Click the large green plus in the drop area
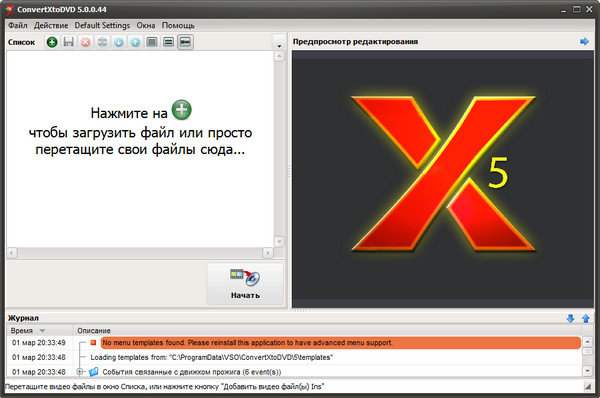600x398 pixels. tap(181, 110)
